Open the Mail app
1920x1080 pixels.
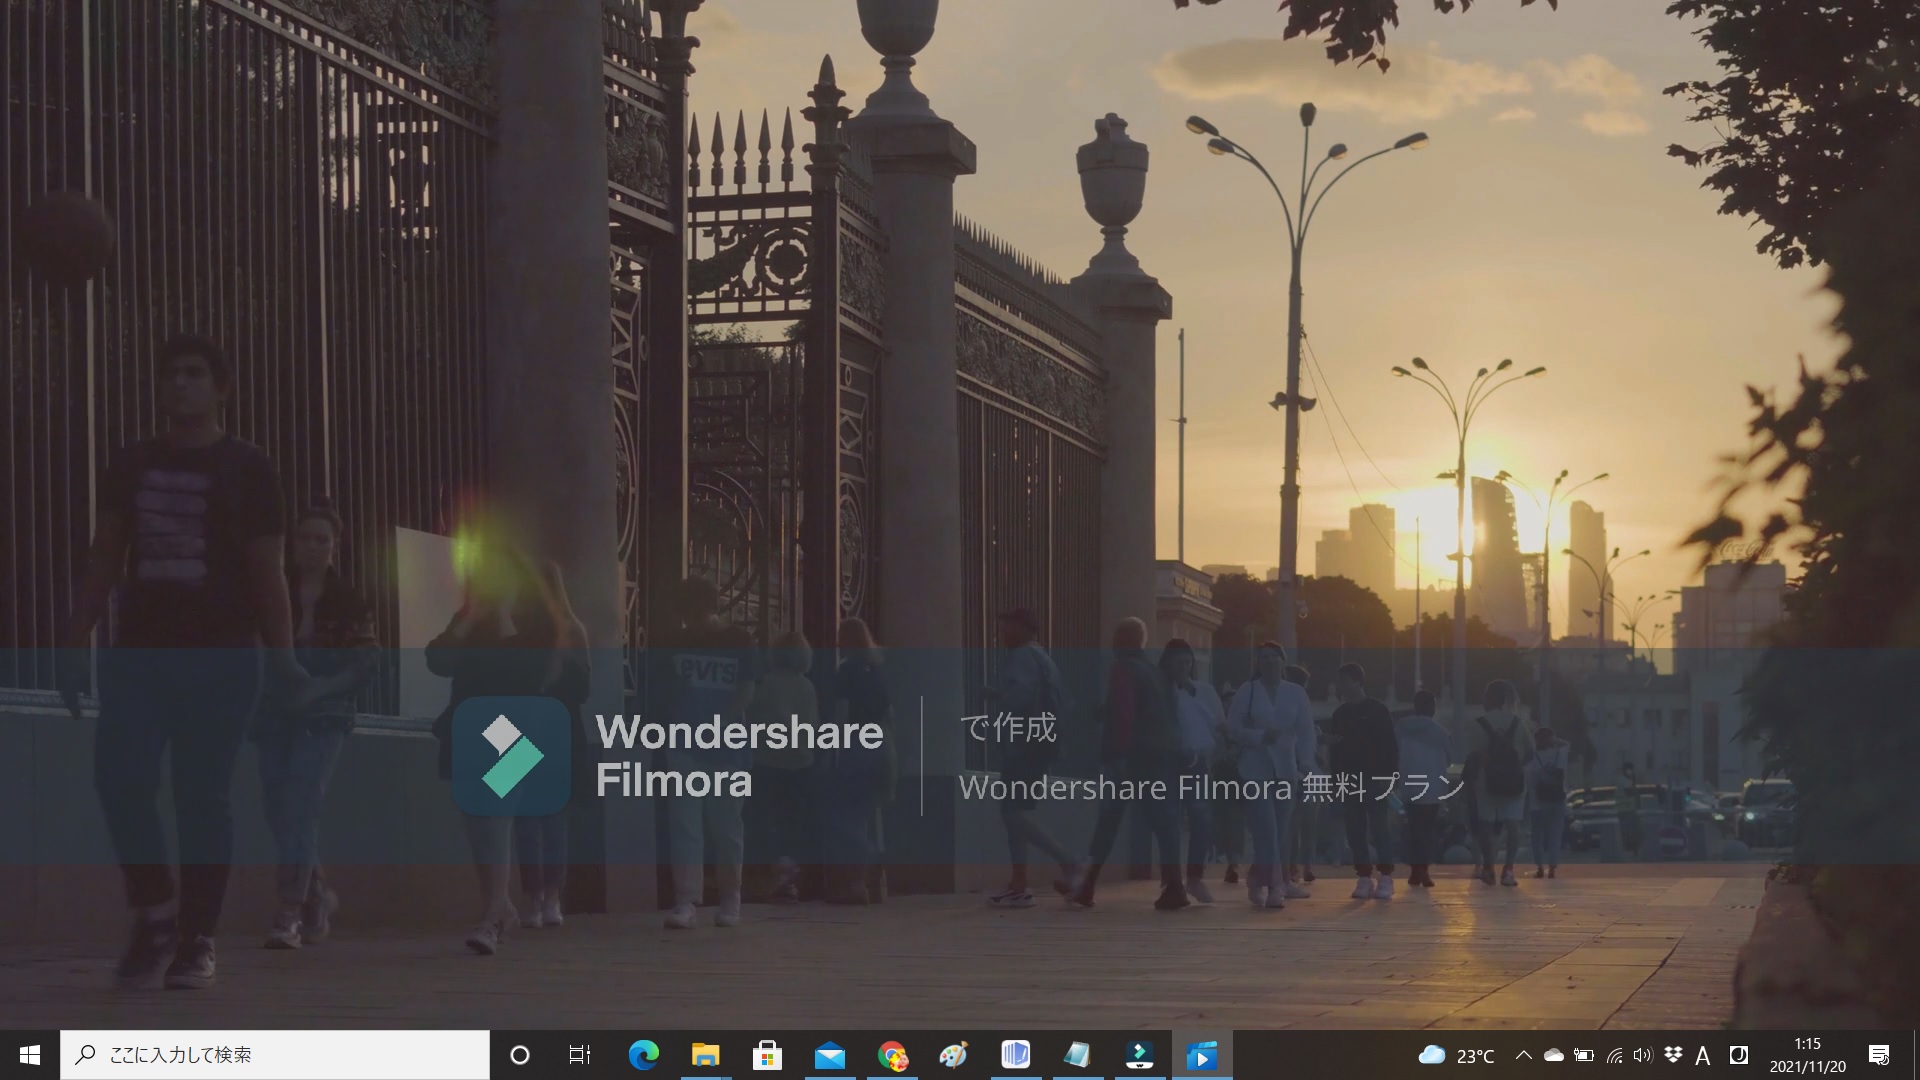coord(829,1055)
